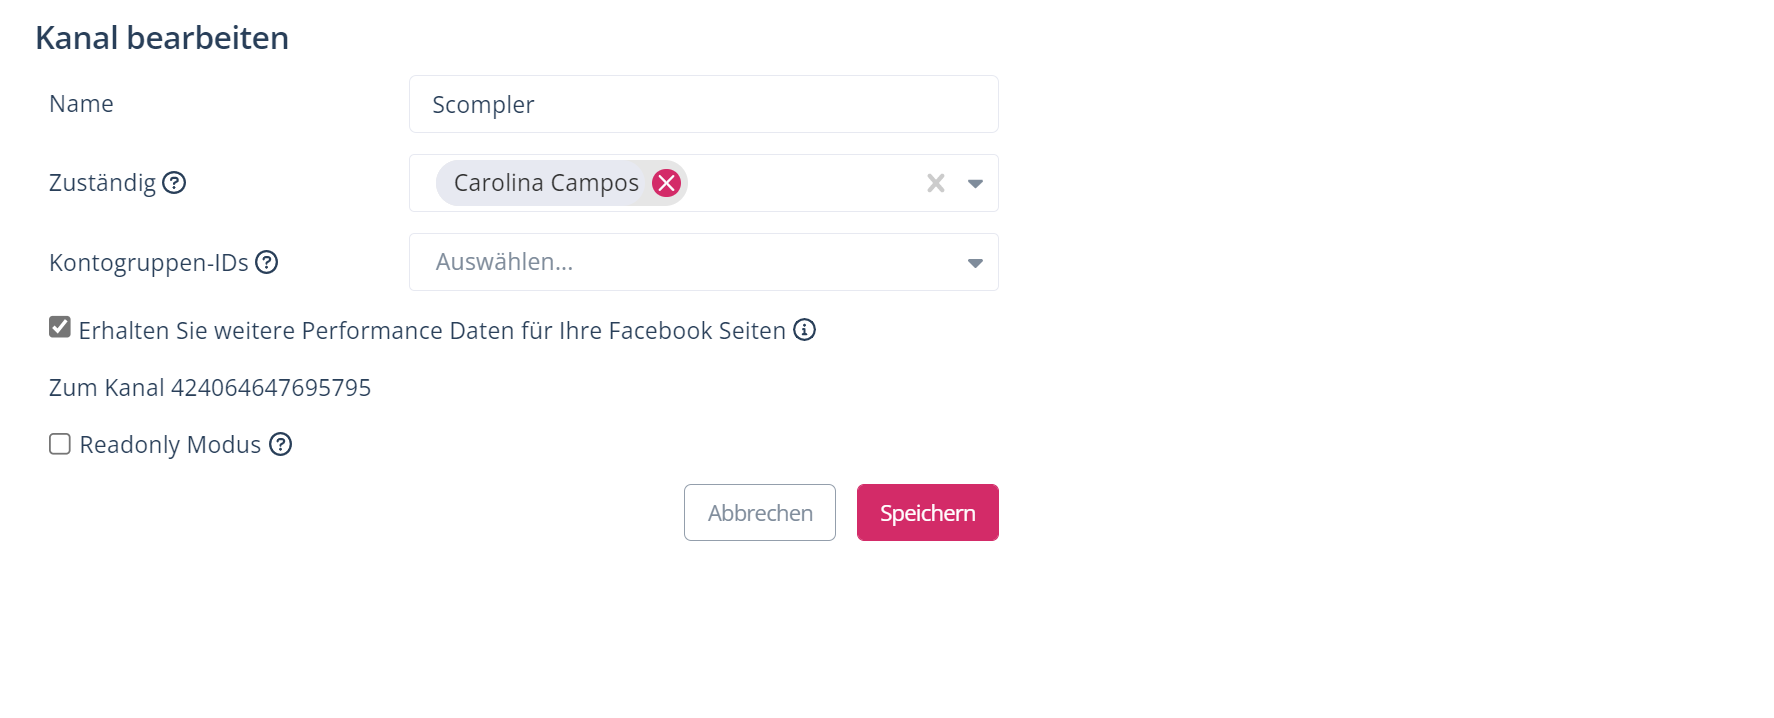Click the Auswählen... placeholder in Kontogruppen-IDs
The image size is (1774, 718).
pyautogui.click(x=504, y=262)
